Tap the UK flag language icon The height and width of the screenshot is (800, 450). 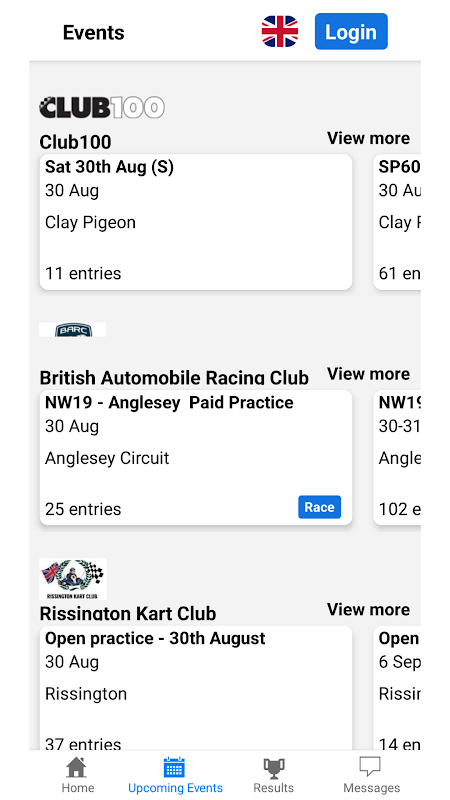pyautogui.click(x=280, y=32)
